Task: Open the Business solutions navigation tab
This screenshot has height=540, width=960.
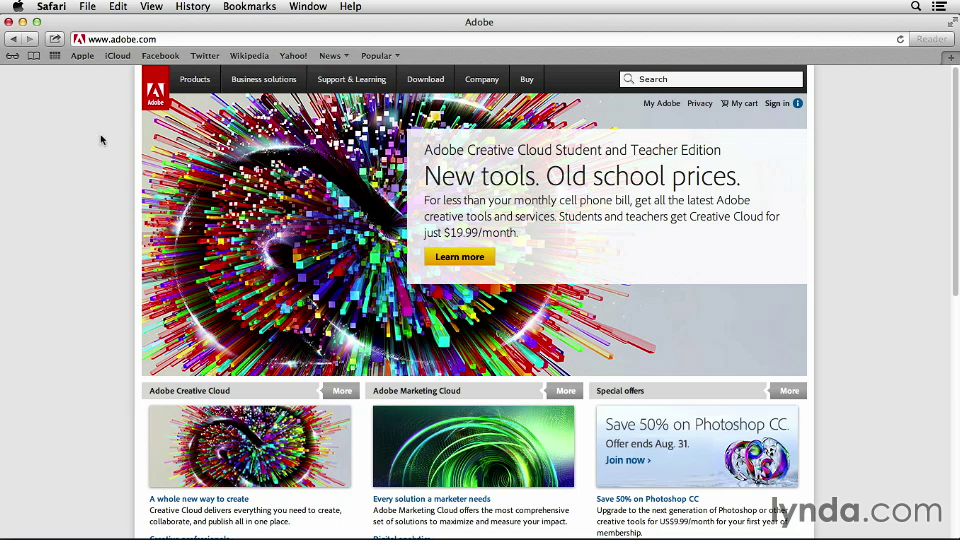Action: pyautogui.click(x=264, y=79)
